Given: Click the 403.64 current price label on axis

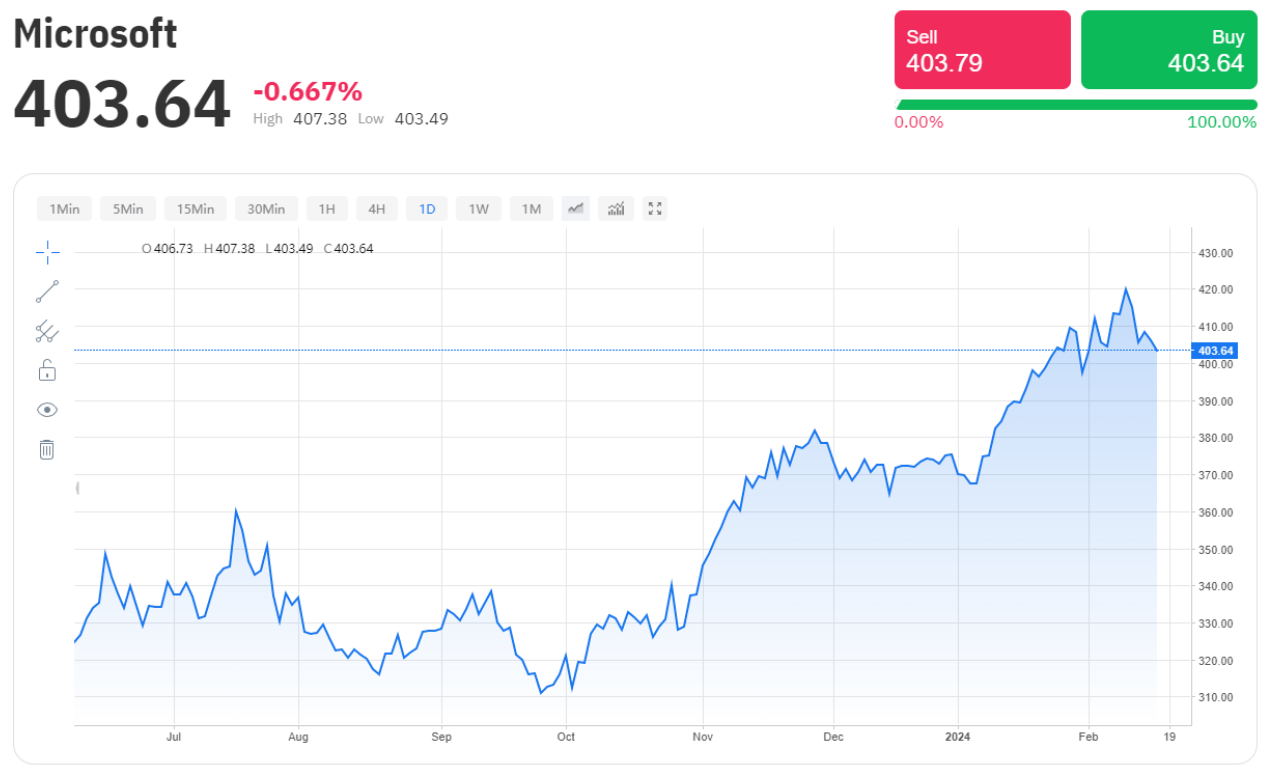Looking at the screenshot, I should tap(1216, 350).
